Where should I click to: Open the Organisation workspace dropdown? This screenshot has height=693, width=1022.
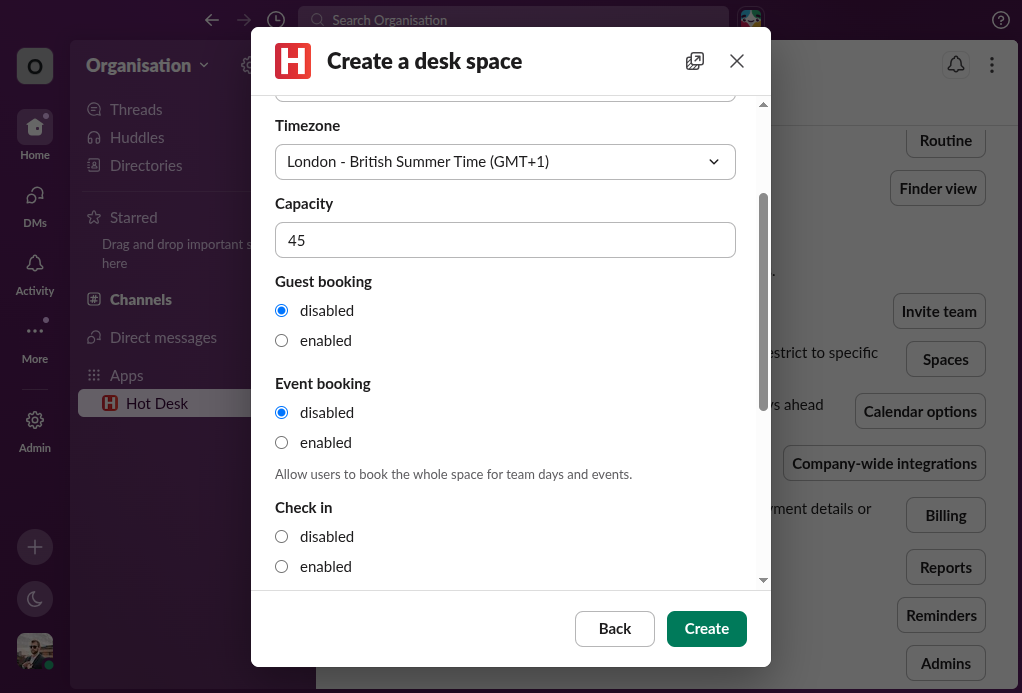tap(147, 65)
